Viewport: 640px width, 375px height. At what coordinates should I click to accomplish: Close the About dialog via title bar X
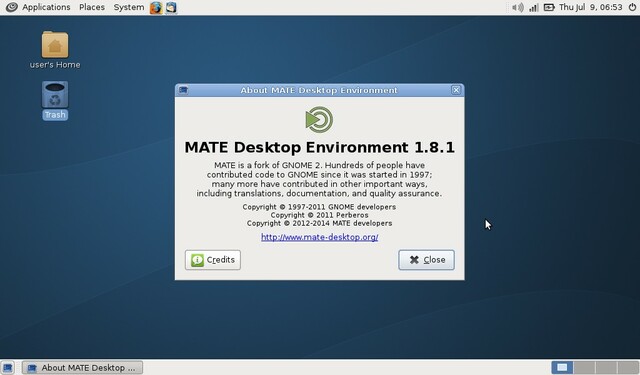[x=456, y=90]
